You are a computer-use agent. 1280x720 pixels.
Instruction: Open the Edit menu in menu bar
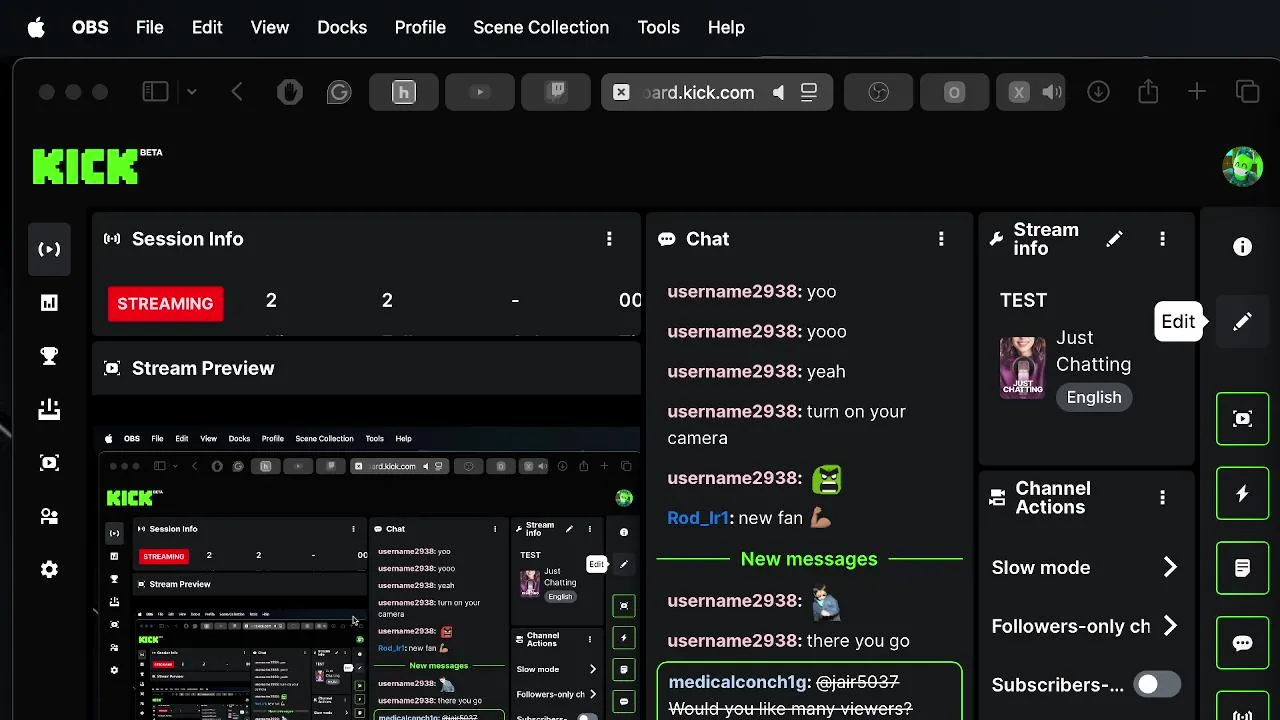pyautogui.click(x=207, y=27)
